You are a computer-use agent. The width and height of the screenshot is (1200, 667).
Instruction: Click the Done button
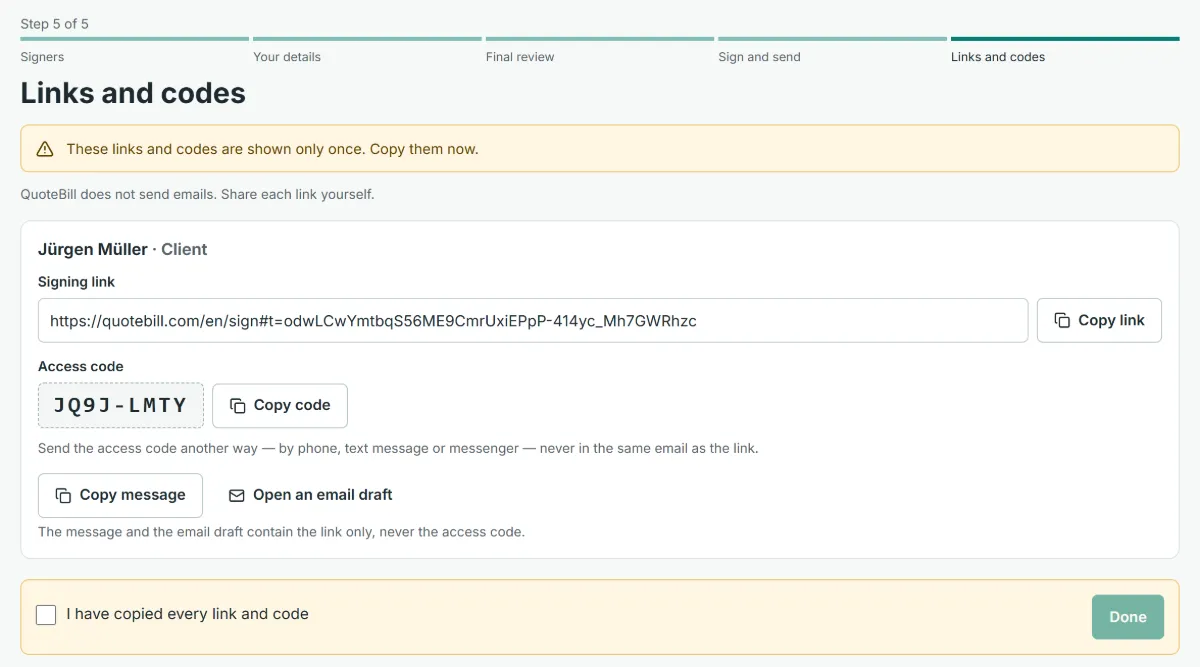point(1128,617)
